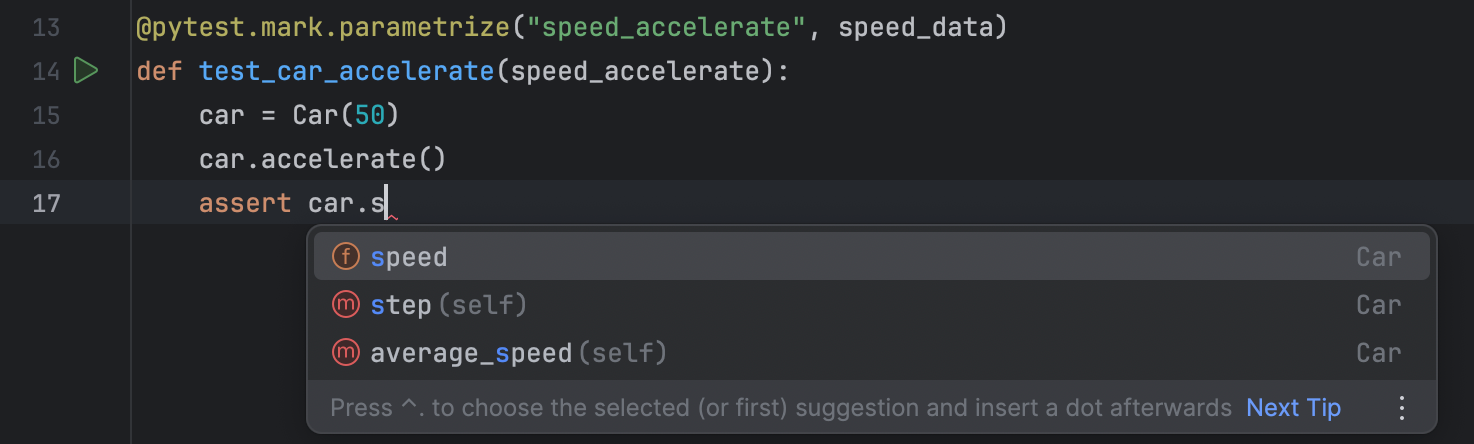Click line number 13 in the gutter
The height and width of the screenshot is (444, 1474).
[x=46, y=27]
